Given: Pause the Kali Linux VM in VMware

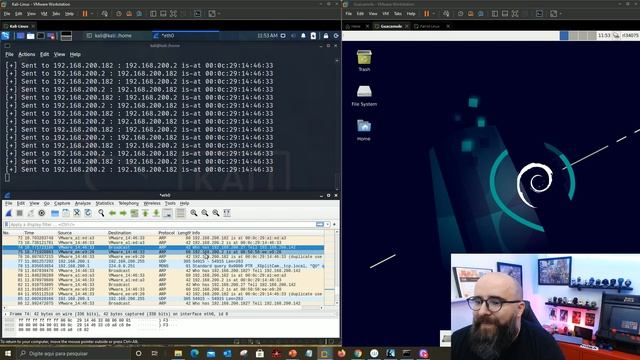Looking at the screenshot, I should [x=85, y=13].
